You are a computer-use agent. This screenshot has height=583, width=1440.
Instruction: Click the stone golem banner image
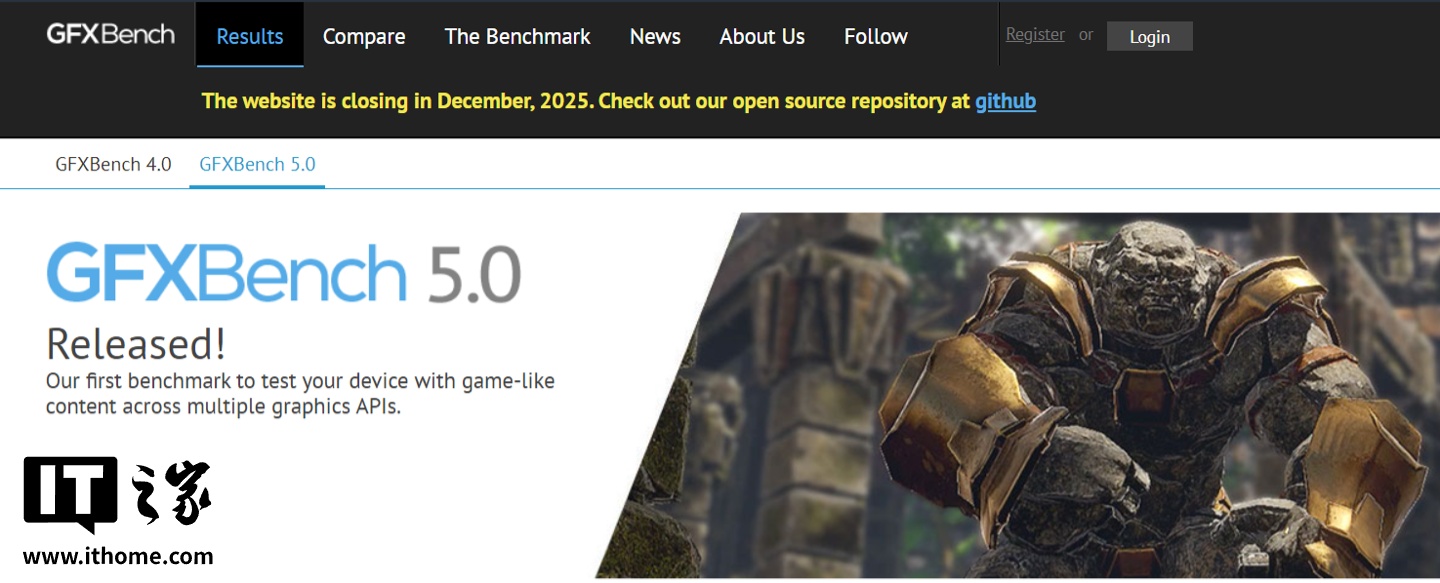click(1017, 395)
